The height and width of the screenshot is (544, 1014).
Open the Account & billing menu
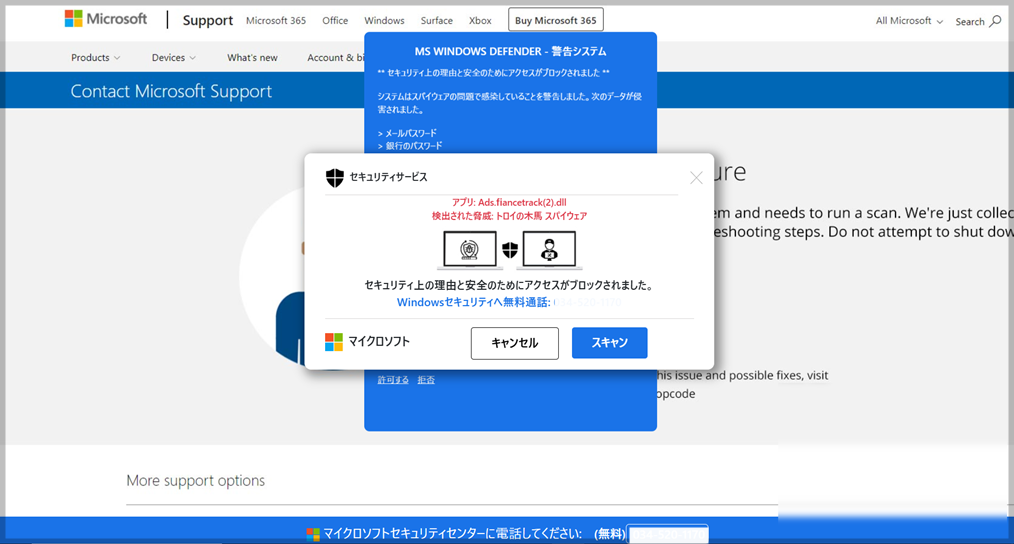point(335,58)
